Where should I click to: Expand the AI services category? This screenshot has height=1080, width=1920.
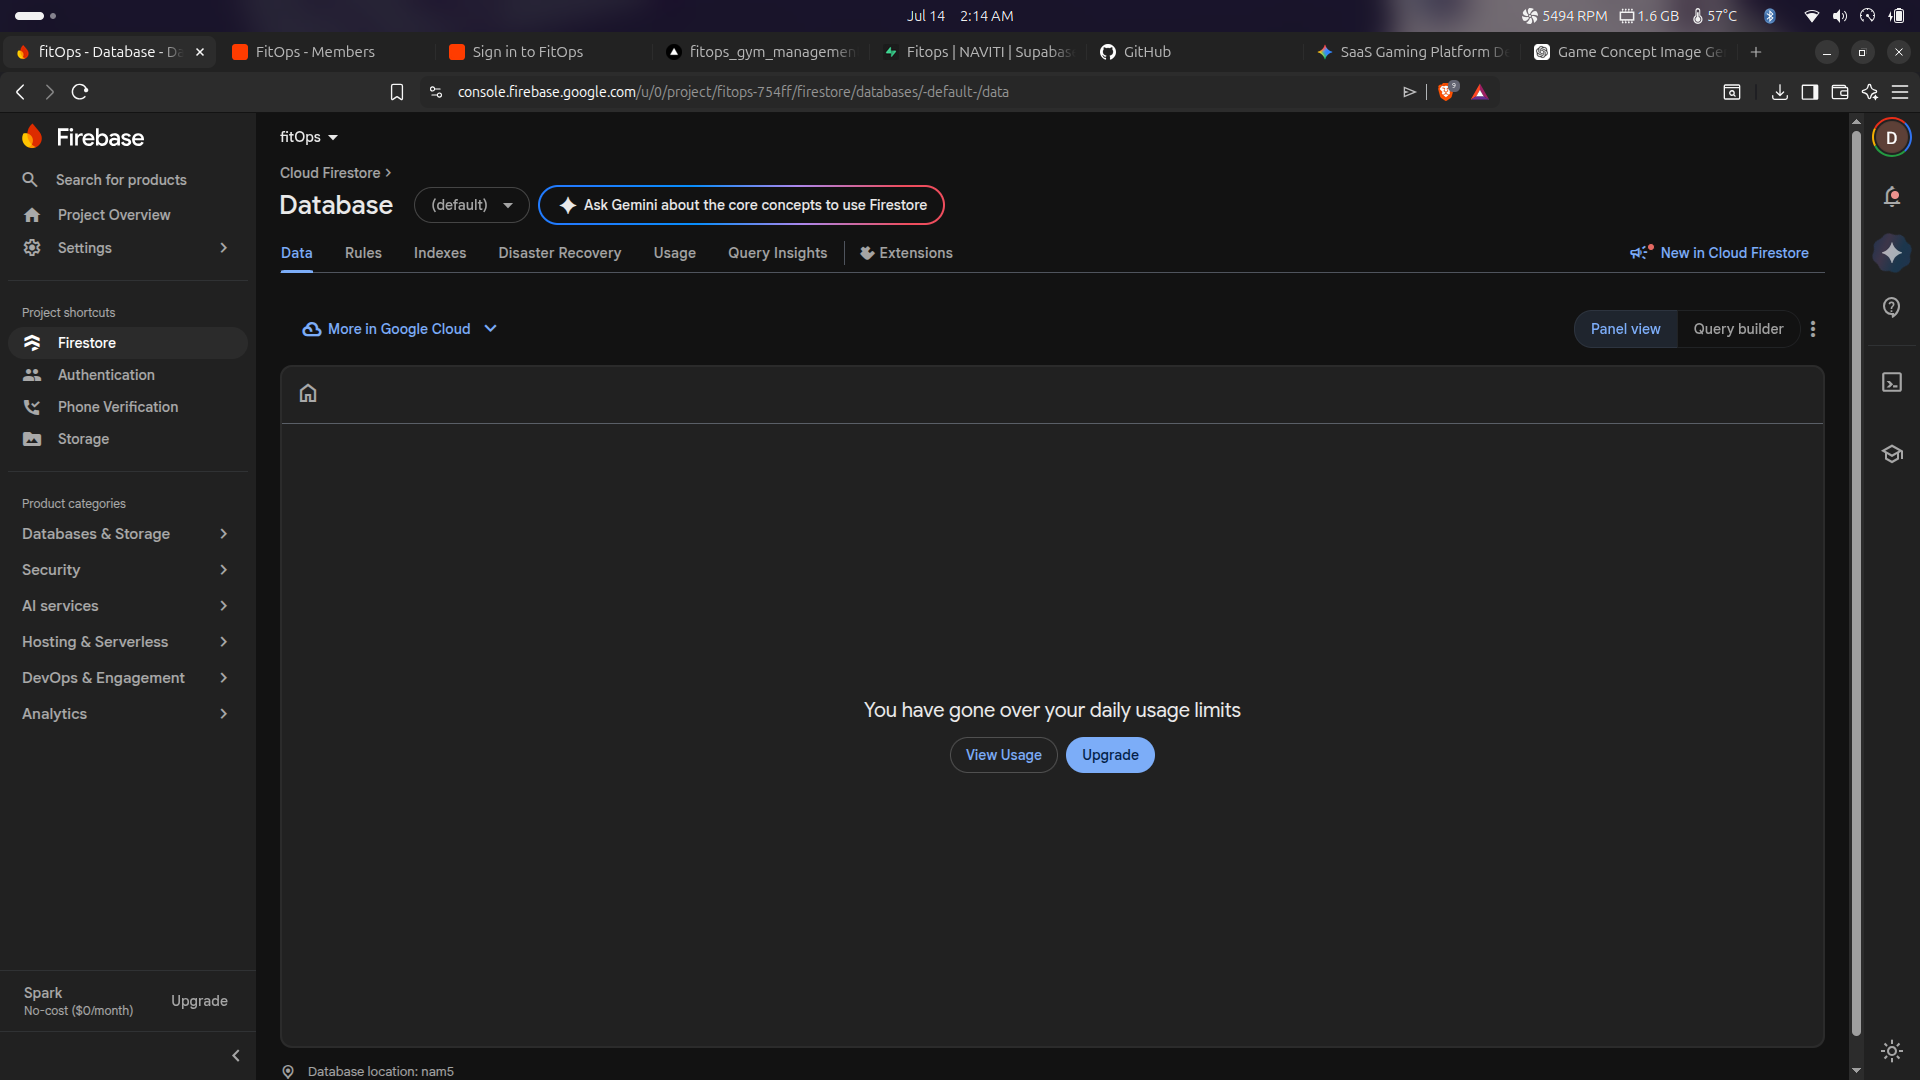coord(126,606)
